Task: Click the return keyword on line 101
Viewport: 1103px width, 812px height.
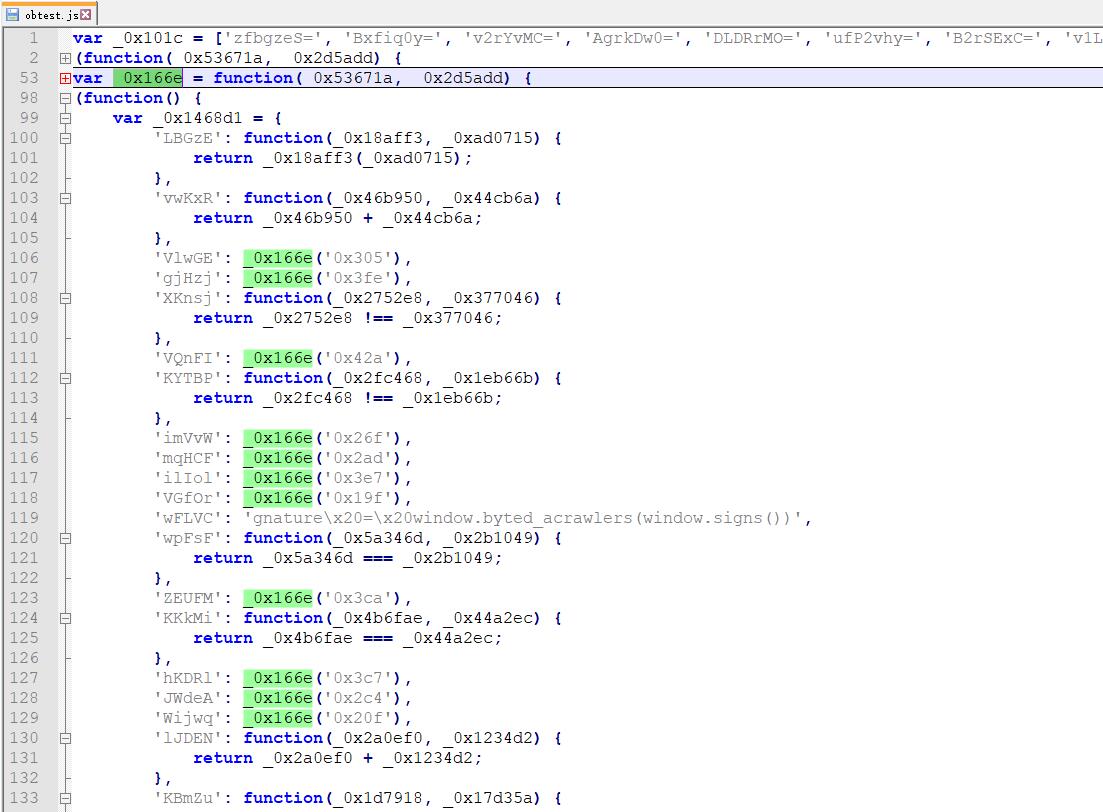Action: pos(223,158)
